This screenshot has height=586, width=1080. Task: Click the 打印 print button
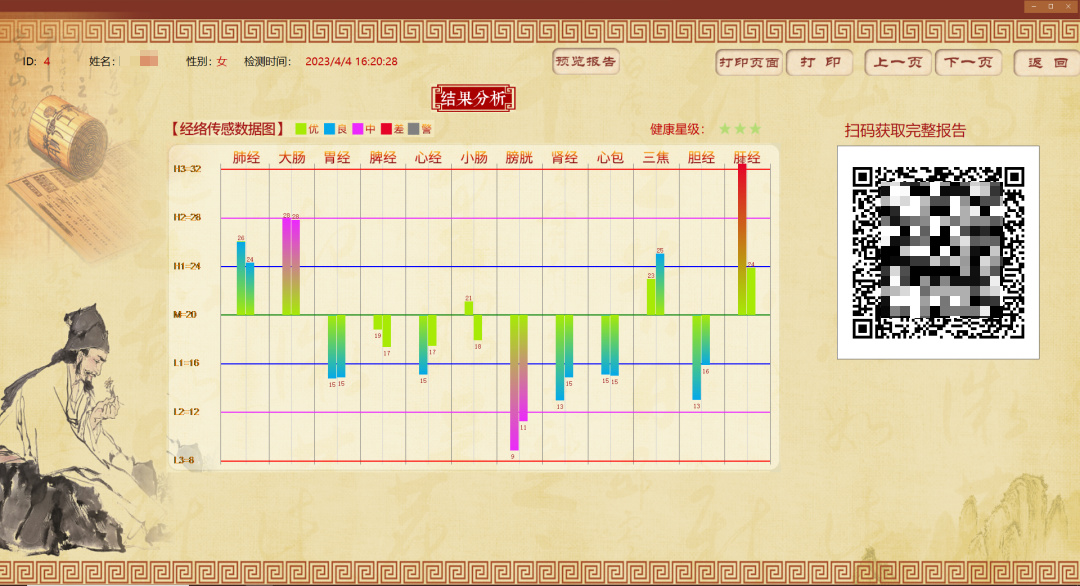(x=819, y=63)
